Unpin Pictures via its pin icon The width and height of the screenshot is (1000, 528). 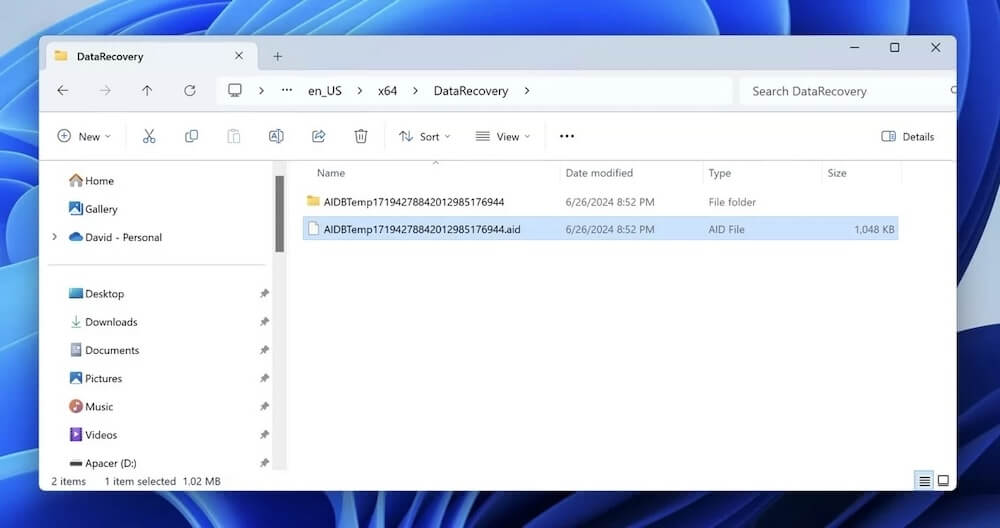[264, 378]
